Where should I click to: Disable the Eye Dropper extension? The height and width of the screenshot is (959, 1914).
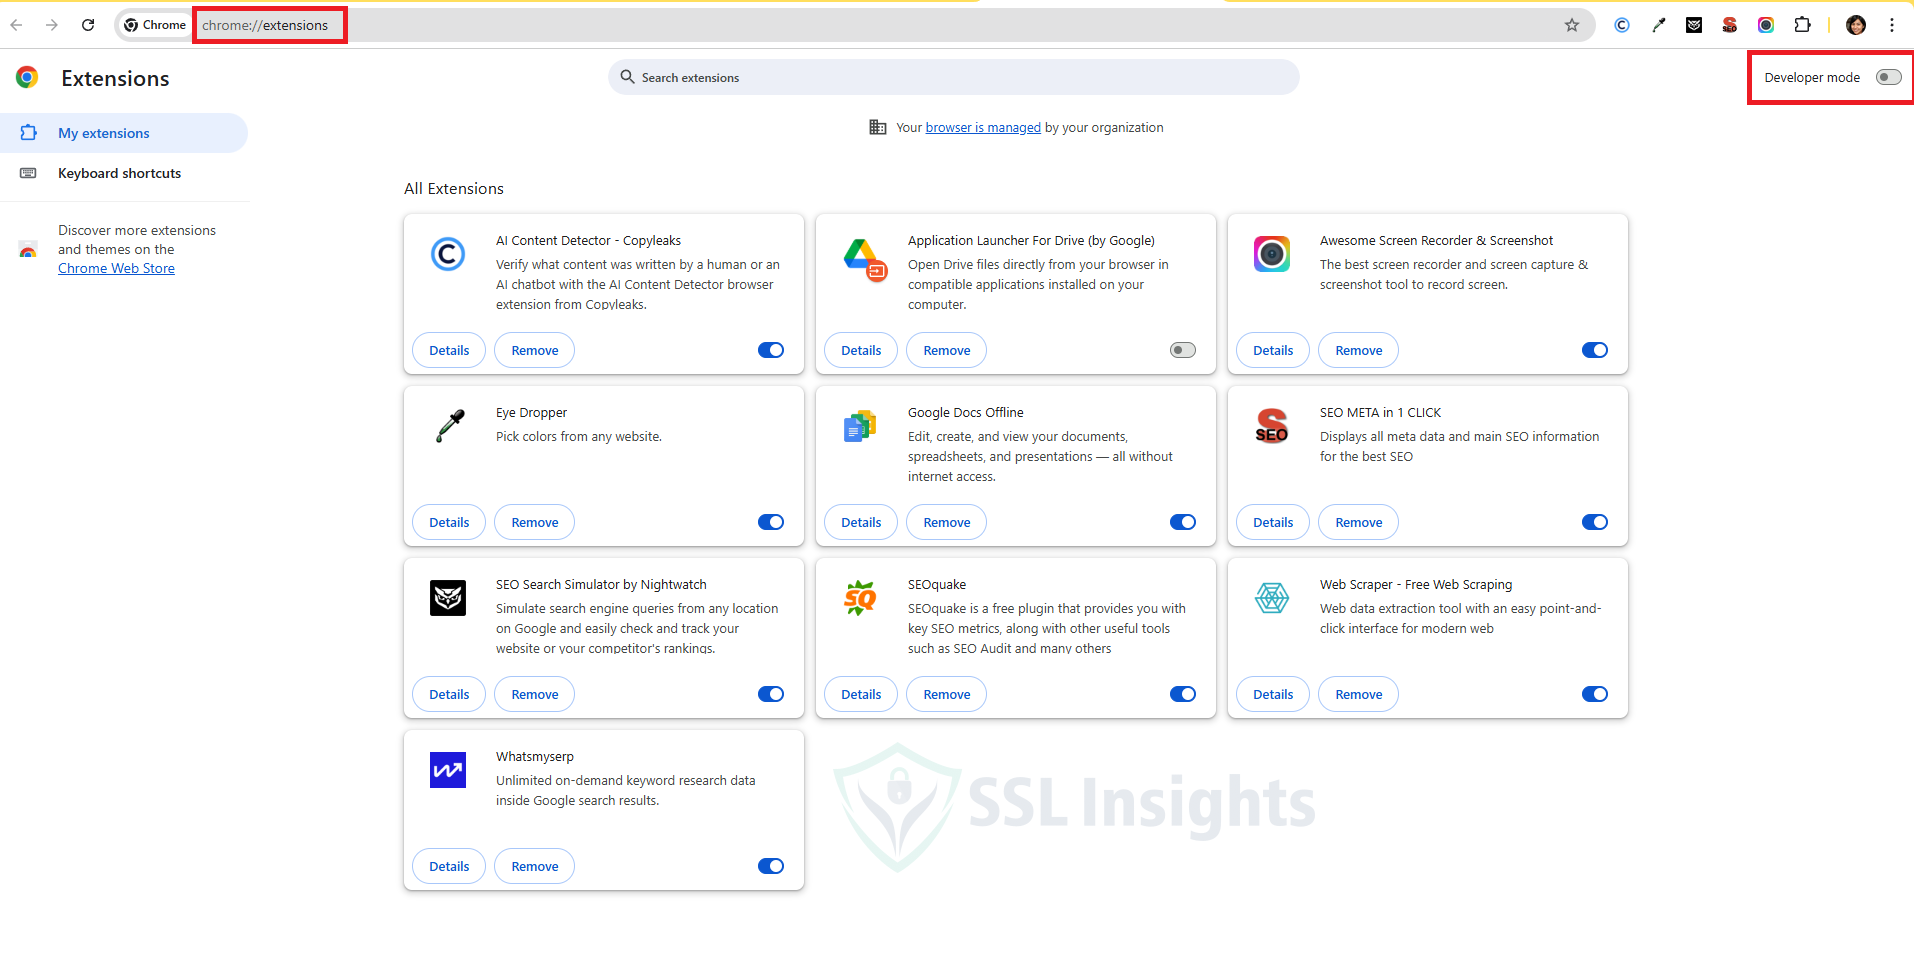(770, 522)
